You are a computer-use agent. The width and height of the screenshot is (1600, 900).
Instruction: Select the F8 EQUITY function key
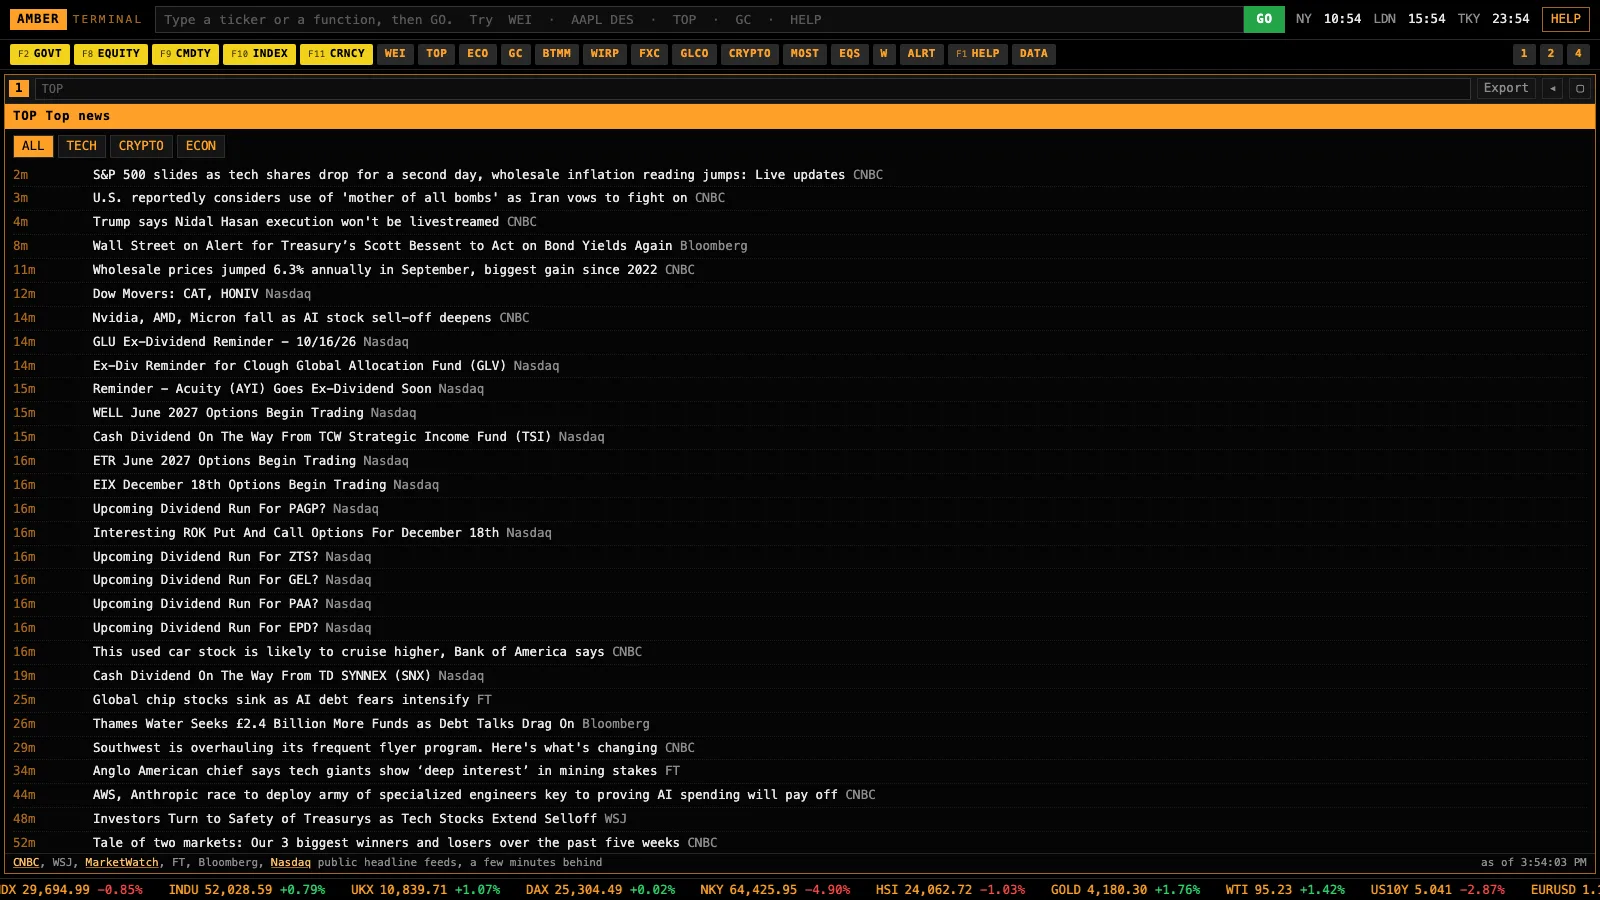click(x=111, y=54)
